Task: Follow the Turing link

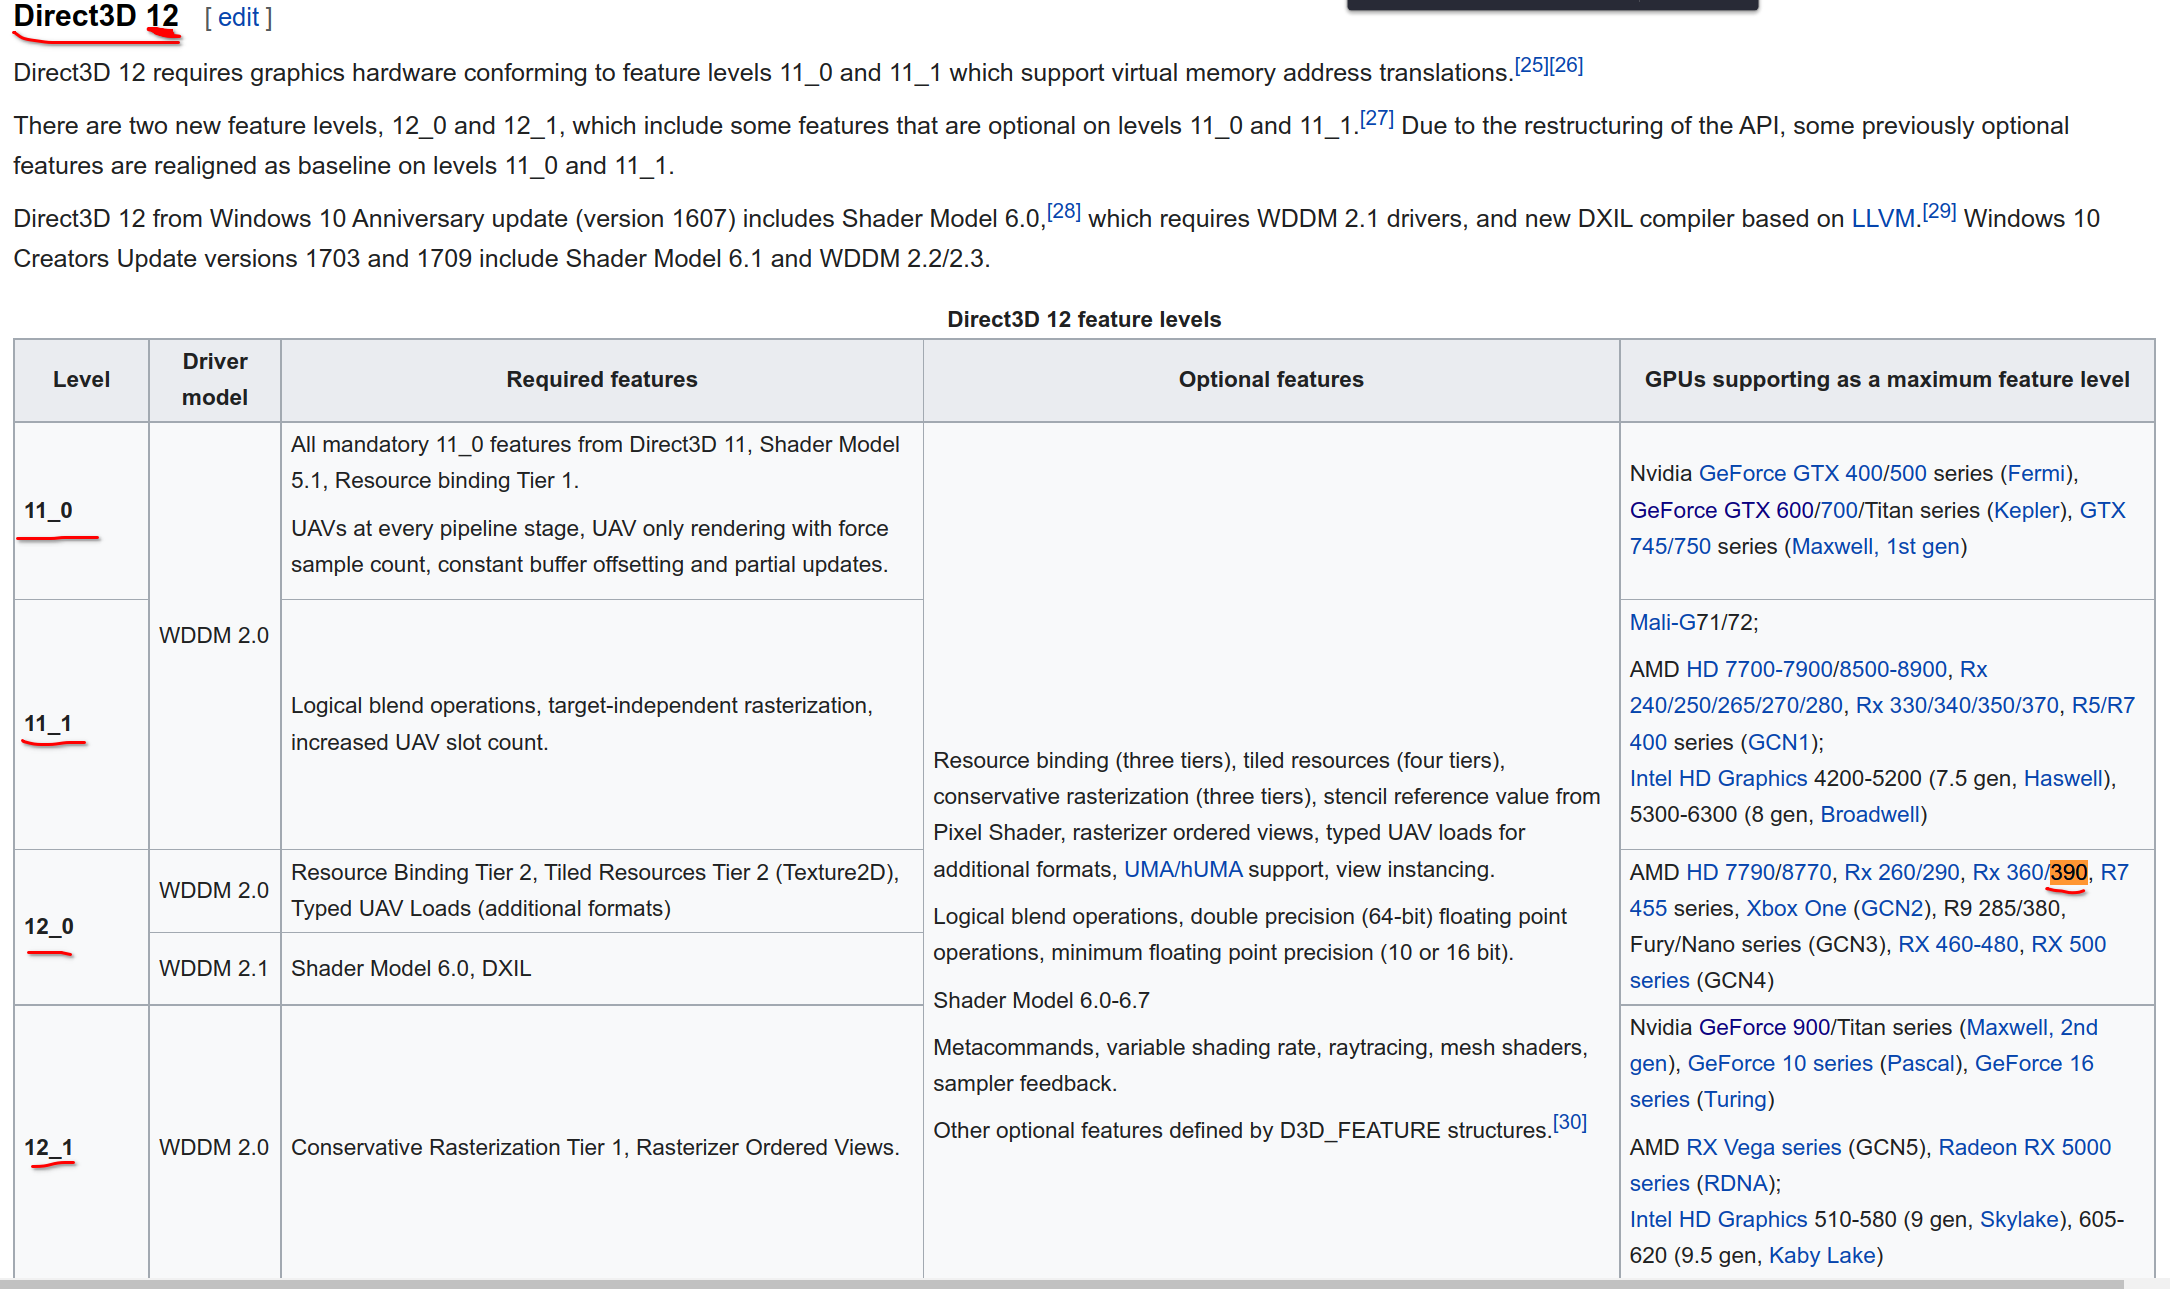Action: (x=1736, y=1099)
